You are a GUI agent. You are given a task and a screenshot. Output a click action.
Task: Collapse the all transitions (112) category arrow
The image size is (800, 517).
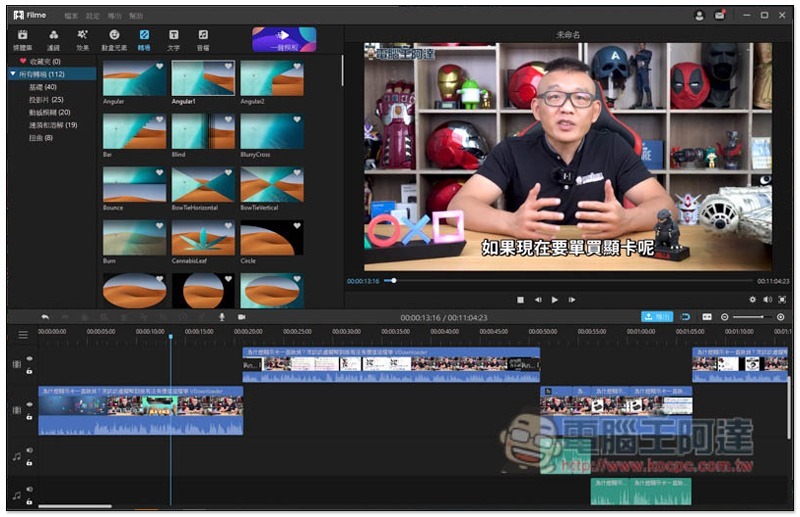13,74
